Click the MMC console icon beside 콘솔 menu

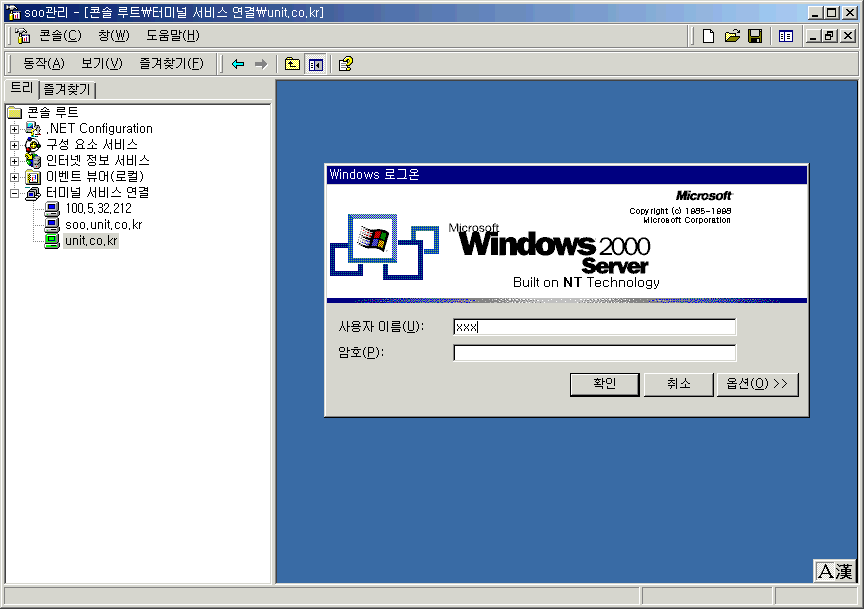pyautogui.click(x=23, y=36)
